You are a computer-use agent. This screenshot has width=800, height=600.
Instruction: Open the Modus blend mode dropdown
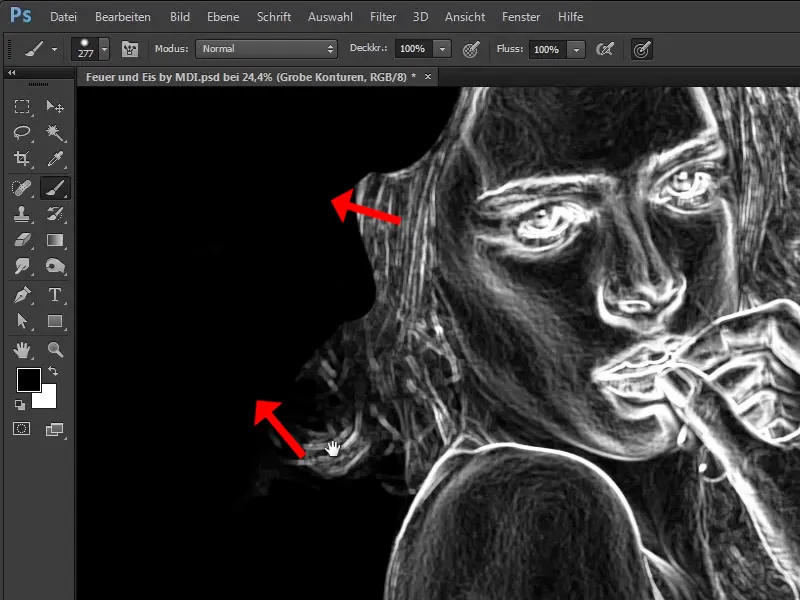click(266, 49)
